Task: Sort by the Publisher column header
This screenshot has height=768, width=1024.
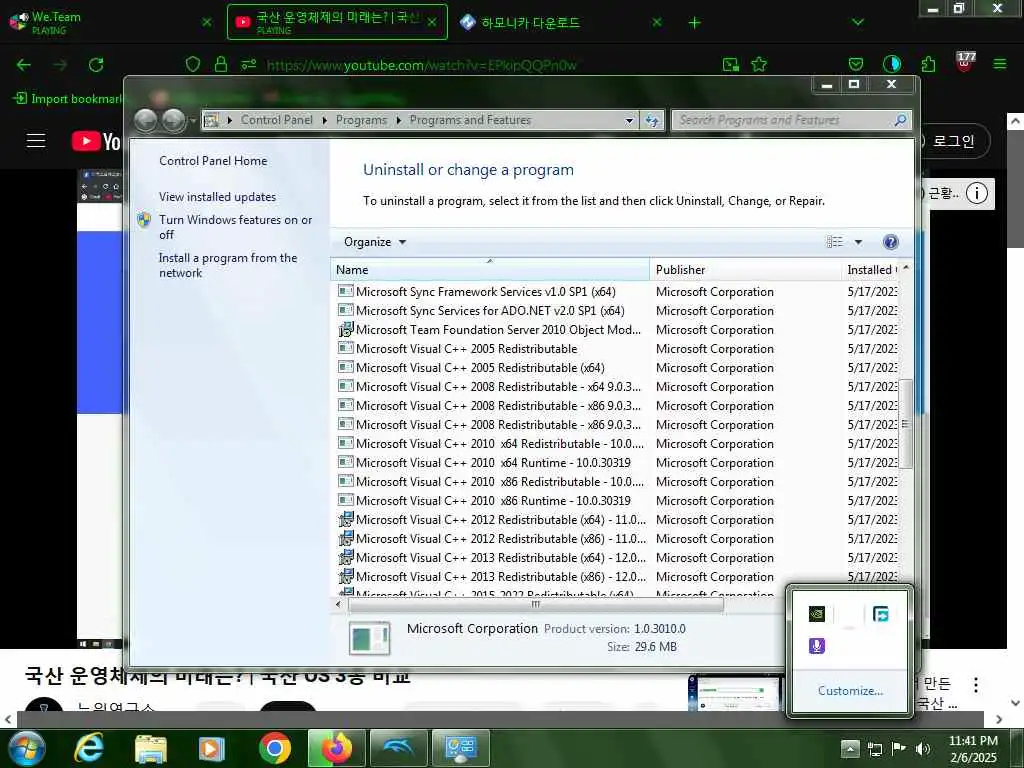Action: tap(745, 269)
